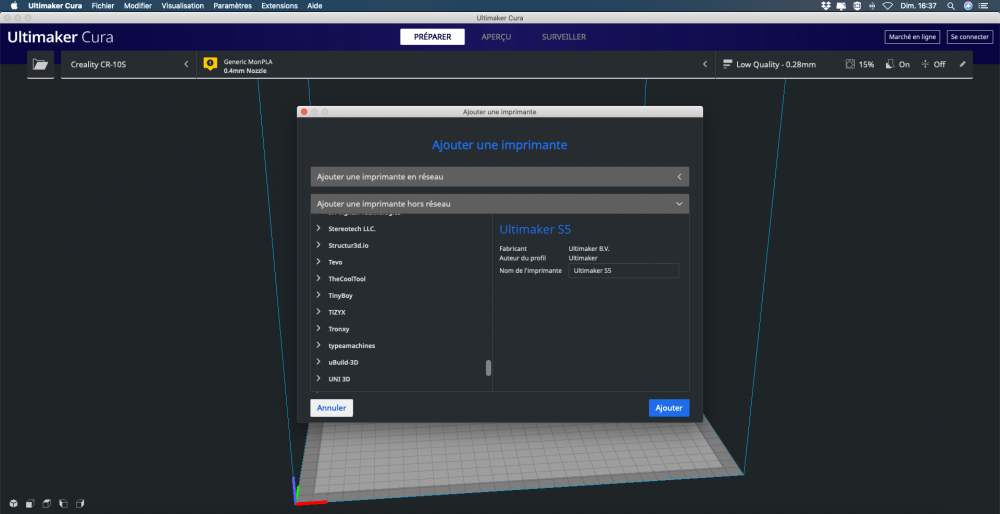Image resolution: width=1000 pixels, height=514 pixels.
Task: Click the Annuler button
Action: (x=332, y=408)
